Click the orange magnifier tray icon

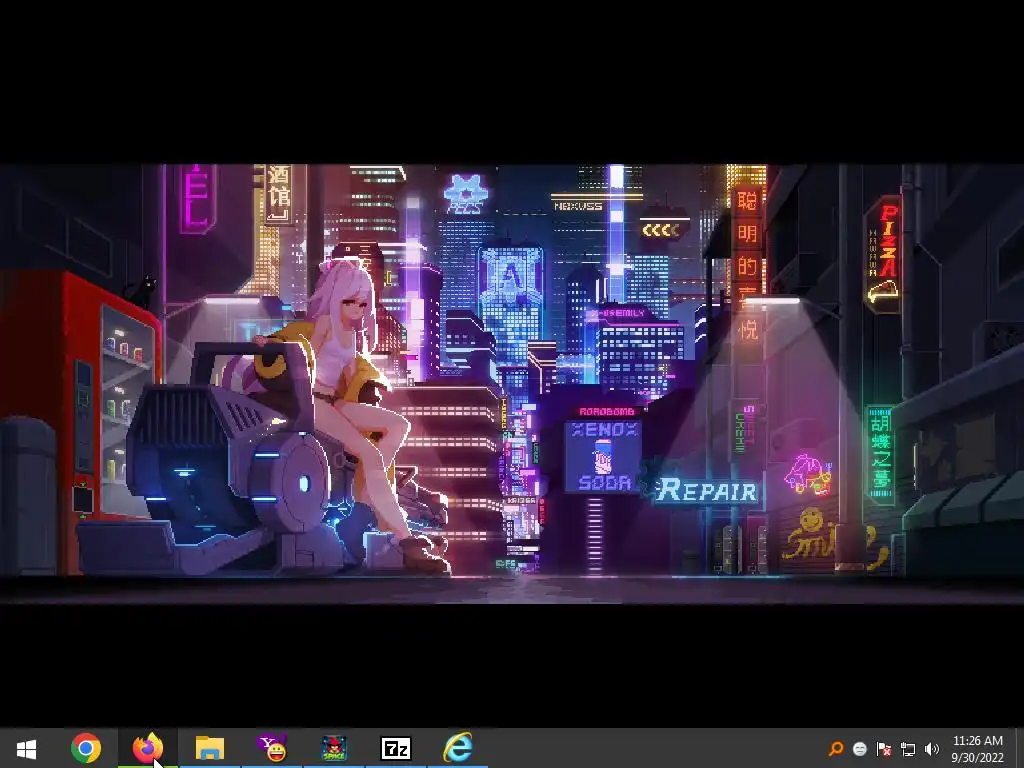point(836,749)
